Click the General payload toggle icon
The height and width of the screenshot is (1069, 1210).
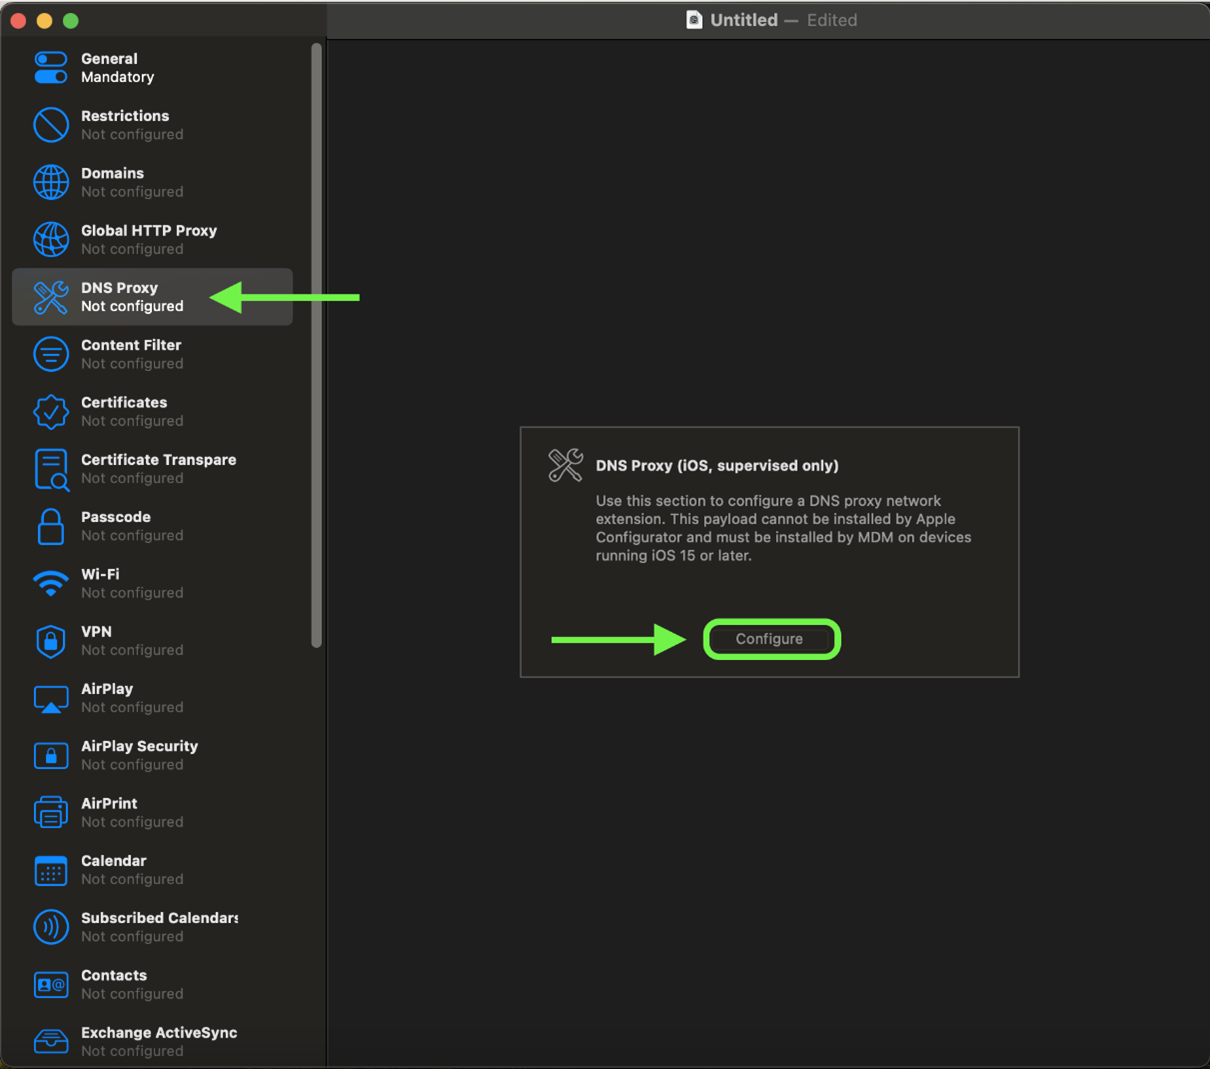[x=51, y=68]
